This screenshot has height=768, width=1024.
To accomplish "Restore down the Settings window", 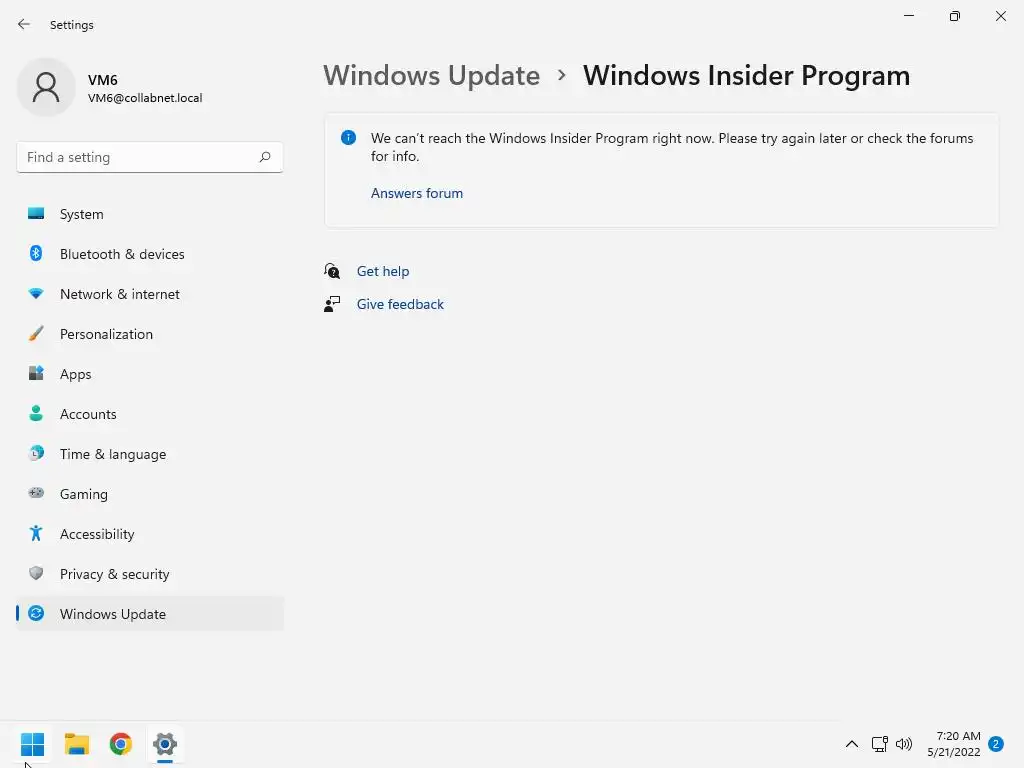I will click(955, 16).
